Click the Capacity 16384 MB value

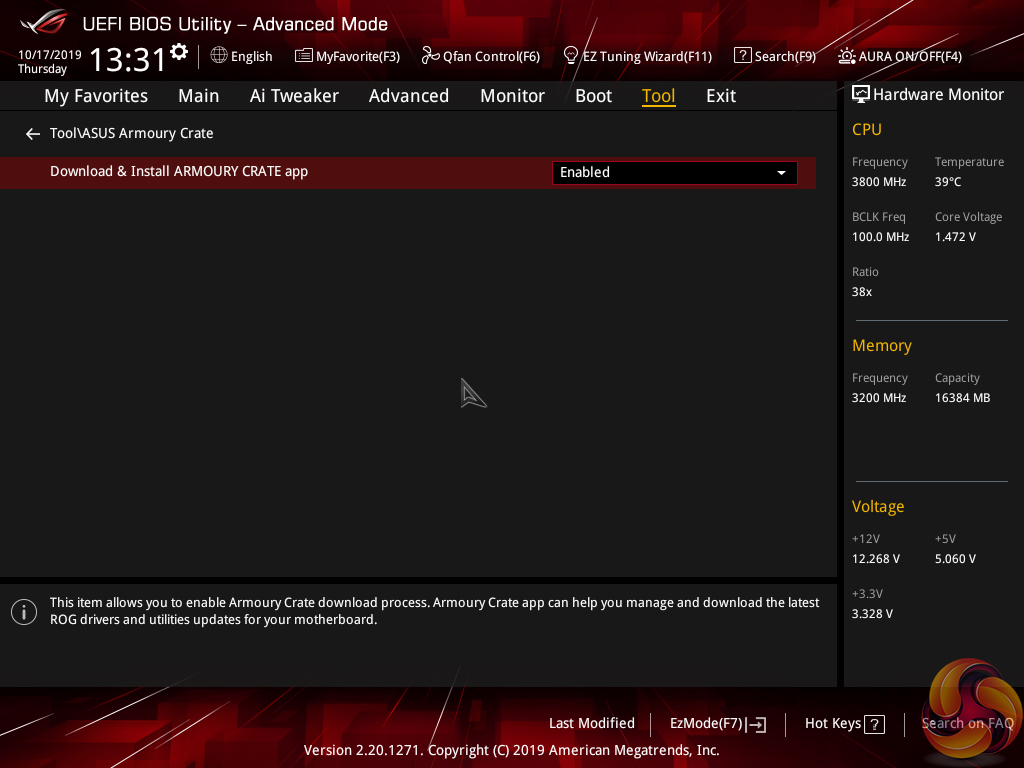click(x=963, y=398)
